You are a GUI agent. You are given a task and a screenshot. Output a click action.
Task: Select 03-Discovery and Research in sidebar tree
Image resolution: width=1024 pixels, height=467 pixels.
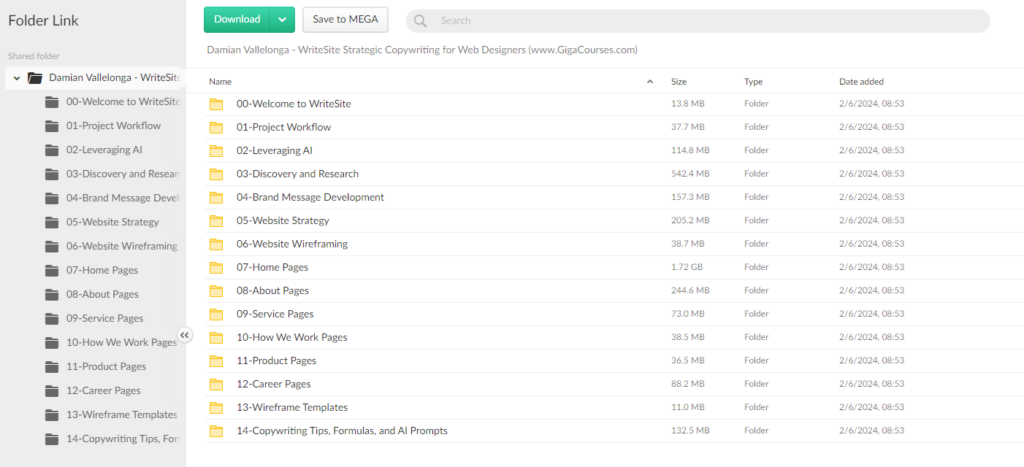(122, 174)
